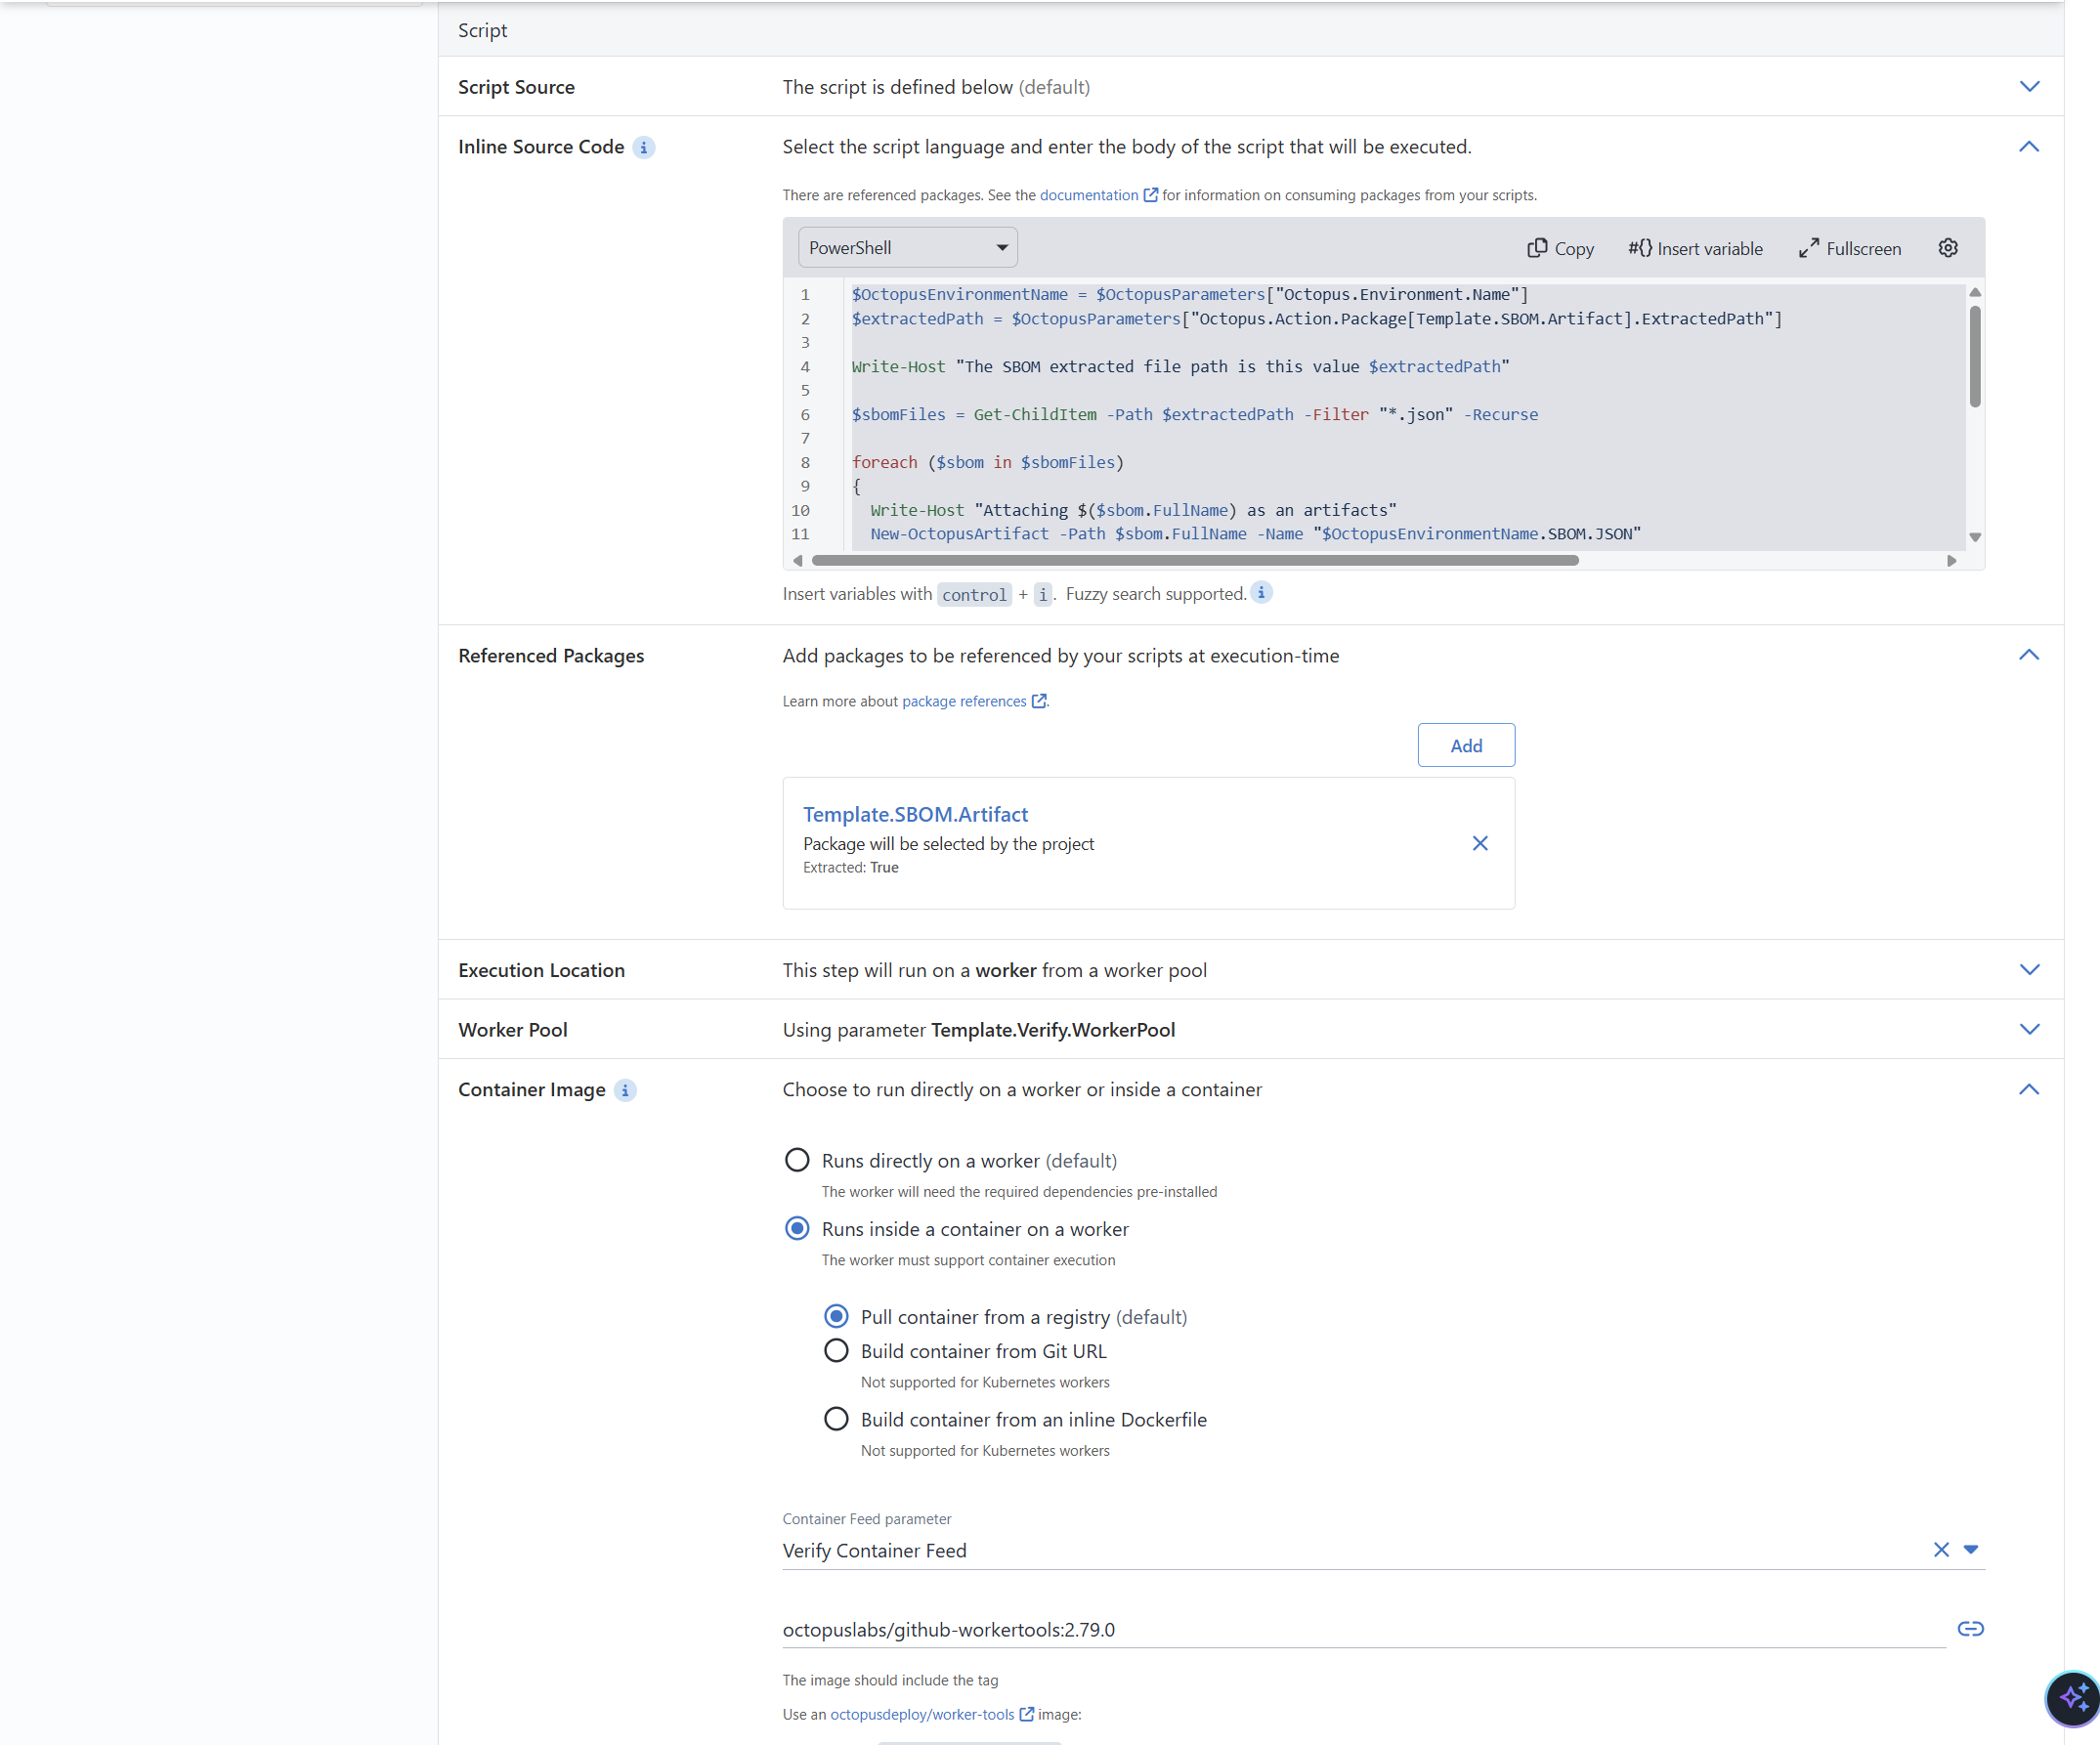Click the link icon beside the container image
The height and width of the screenshot is (1745, 2100).
pyautogui.click(x=1971, y=1628)
